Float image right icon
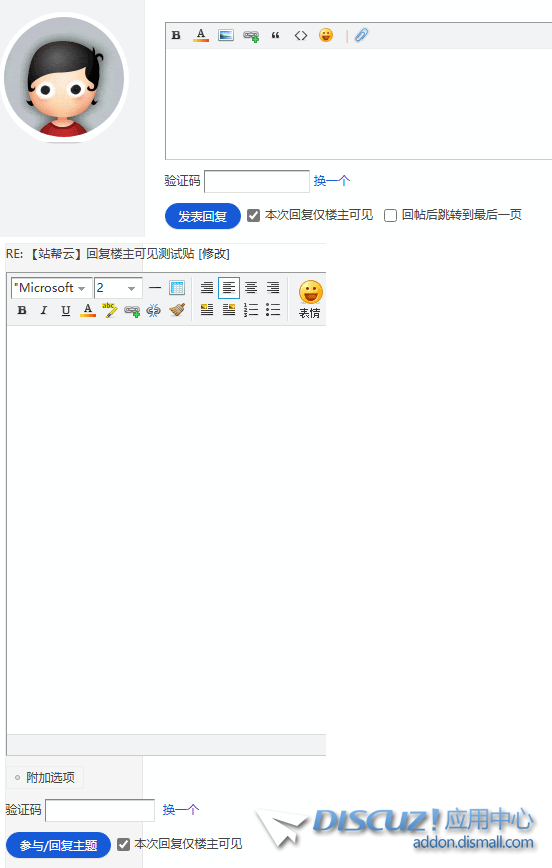This screenshot has width=552, height=868. pos(229,310)
